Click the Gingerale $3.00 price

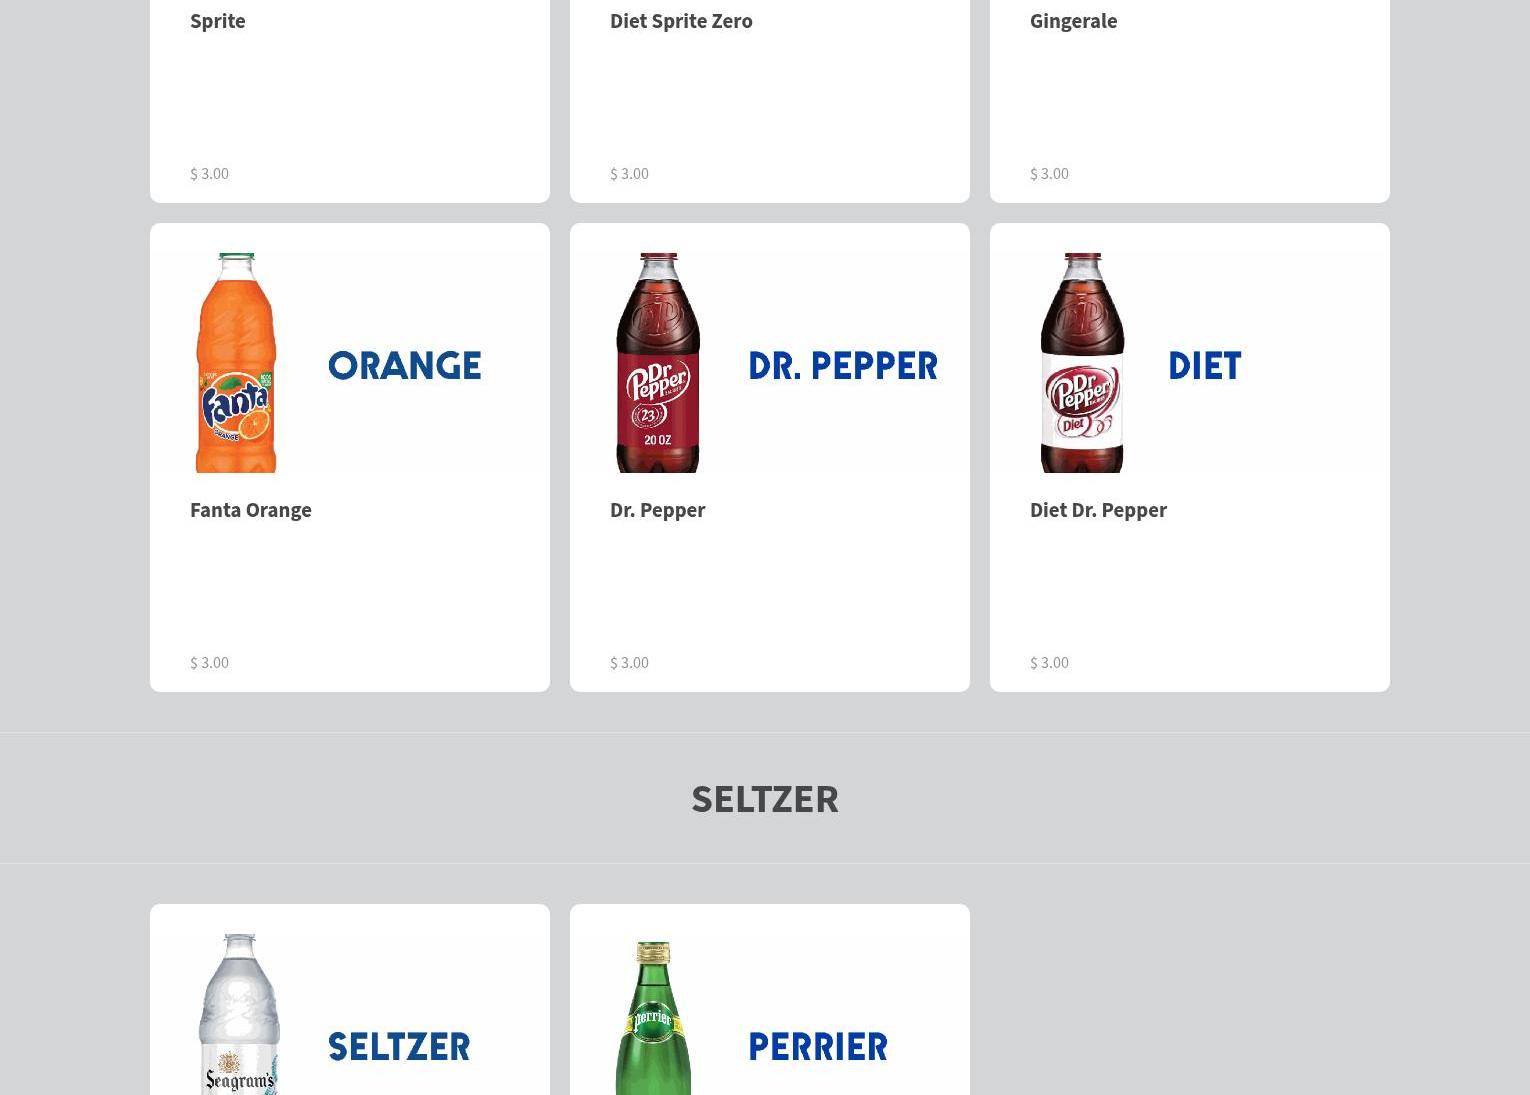coord(1049,173)
